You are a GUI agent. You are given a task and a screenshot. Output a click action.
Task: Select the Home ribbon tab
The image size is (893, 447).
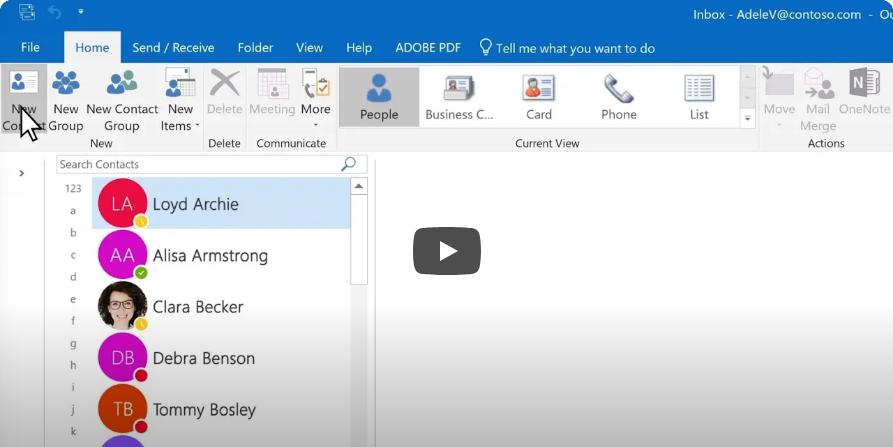[x=92, y=47]
